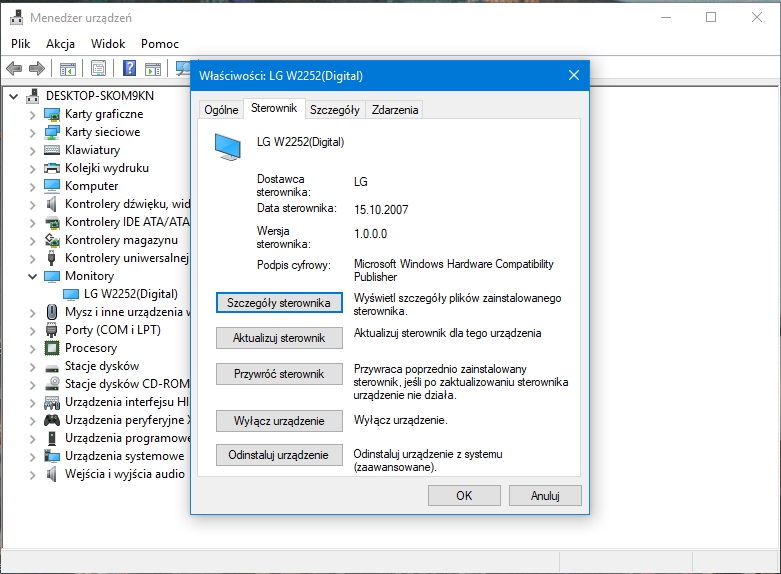This screenshot has height=574, width=781.
Task: Select the Kolejki wydruku tree label
Action: click(107, 168)
